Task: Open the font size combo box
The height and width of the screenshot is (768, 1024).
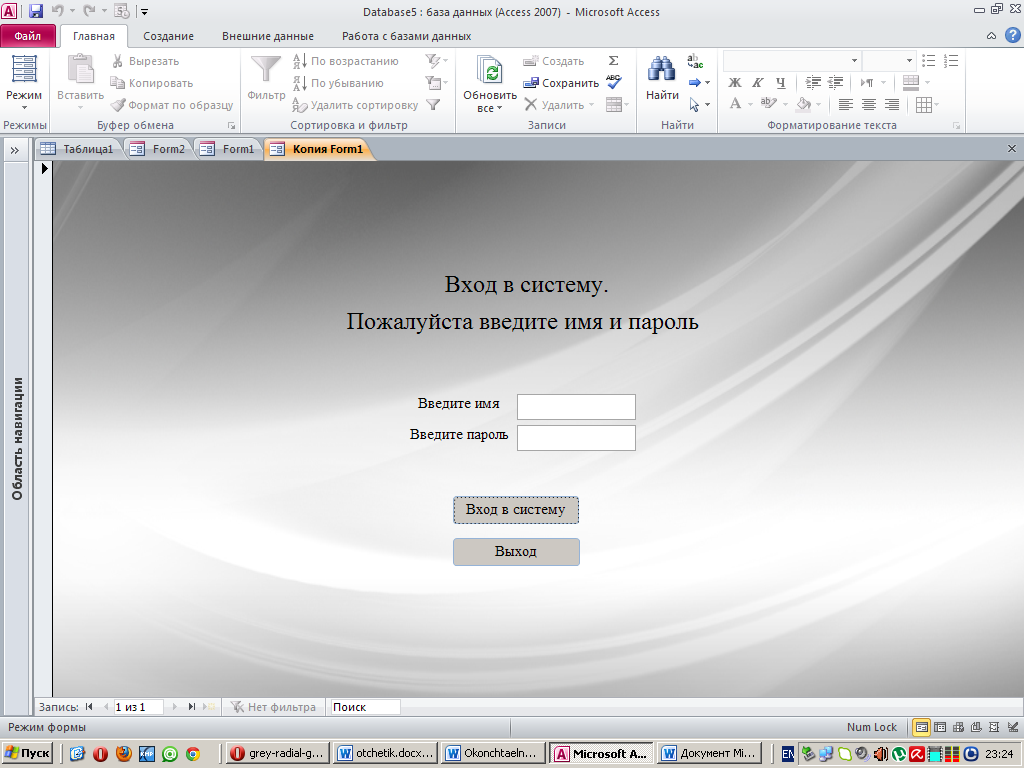Action: [x=888, y=61]
